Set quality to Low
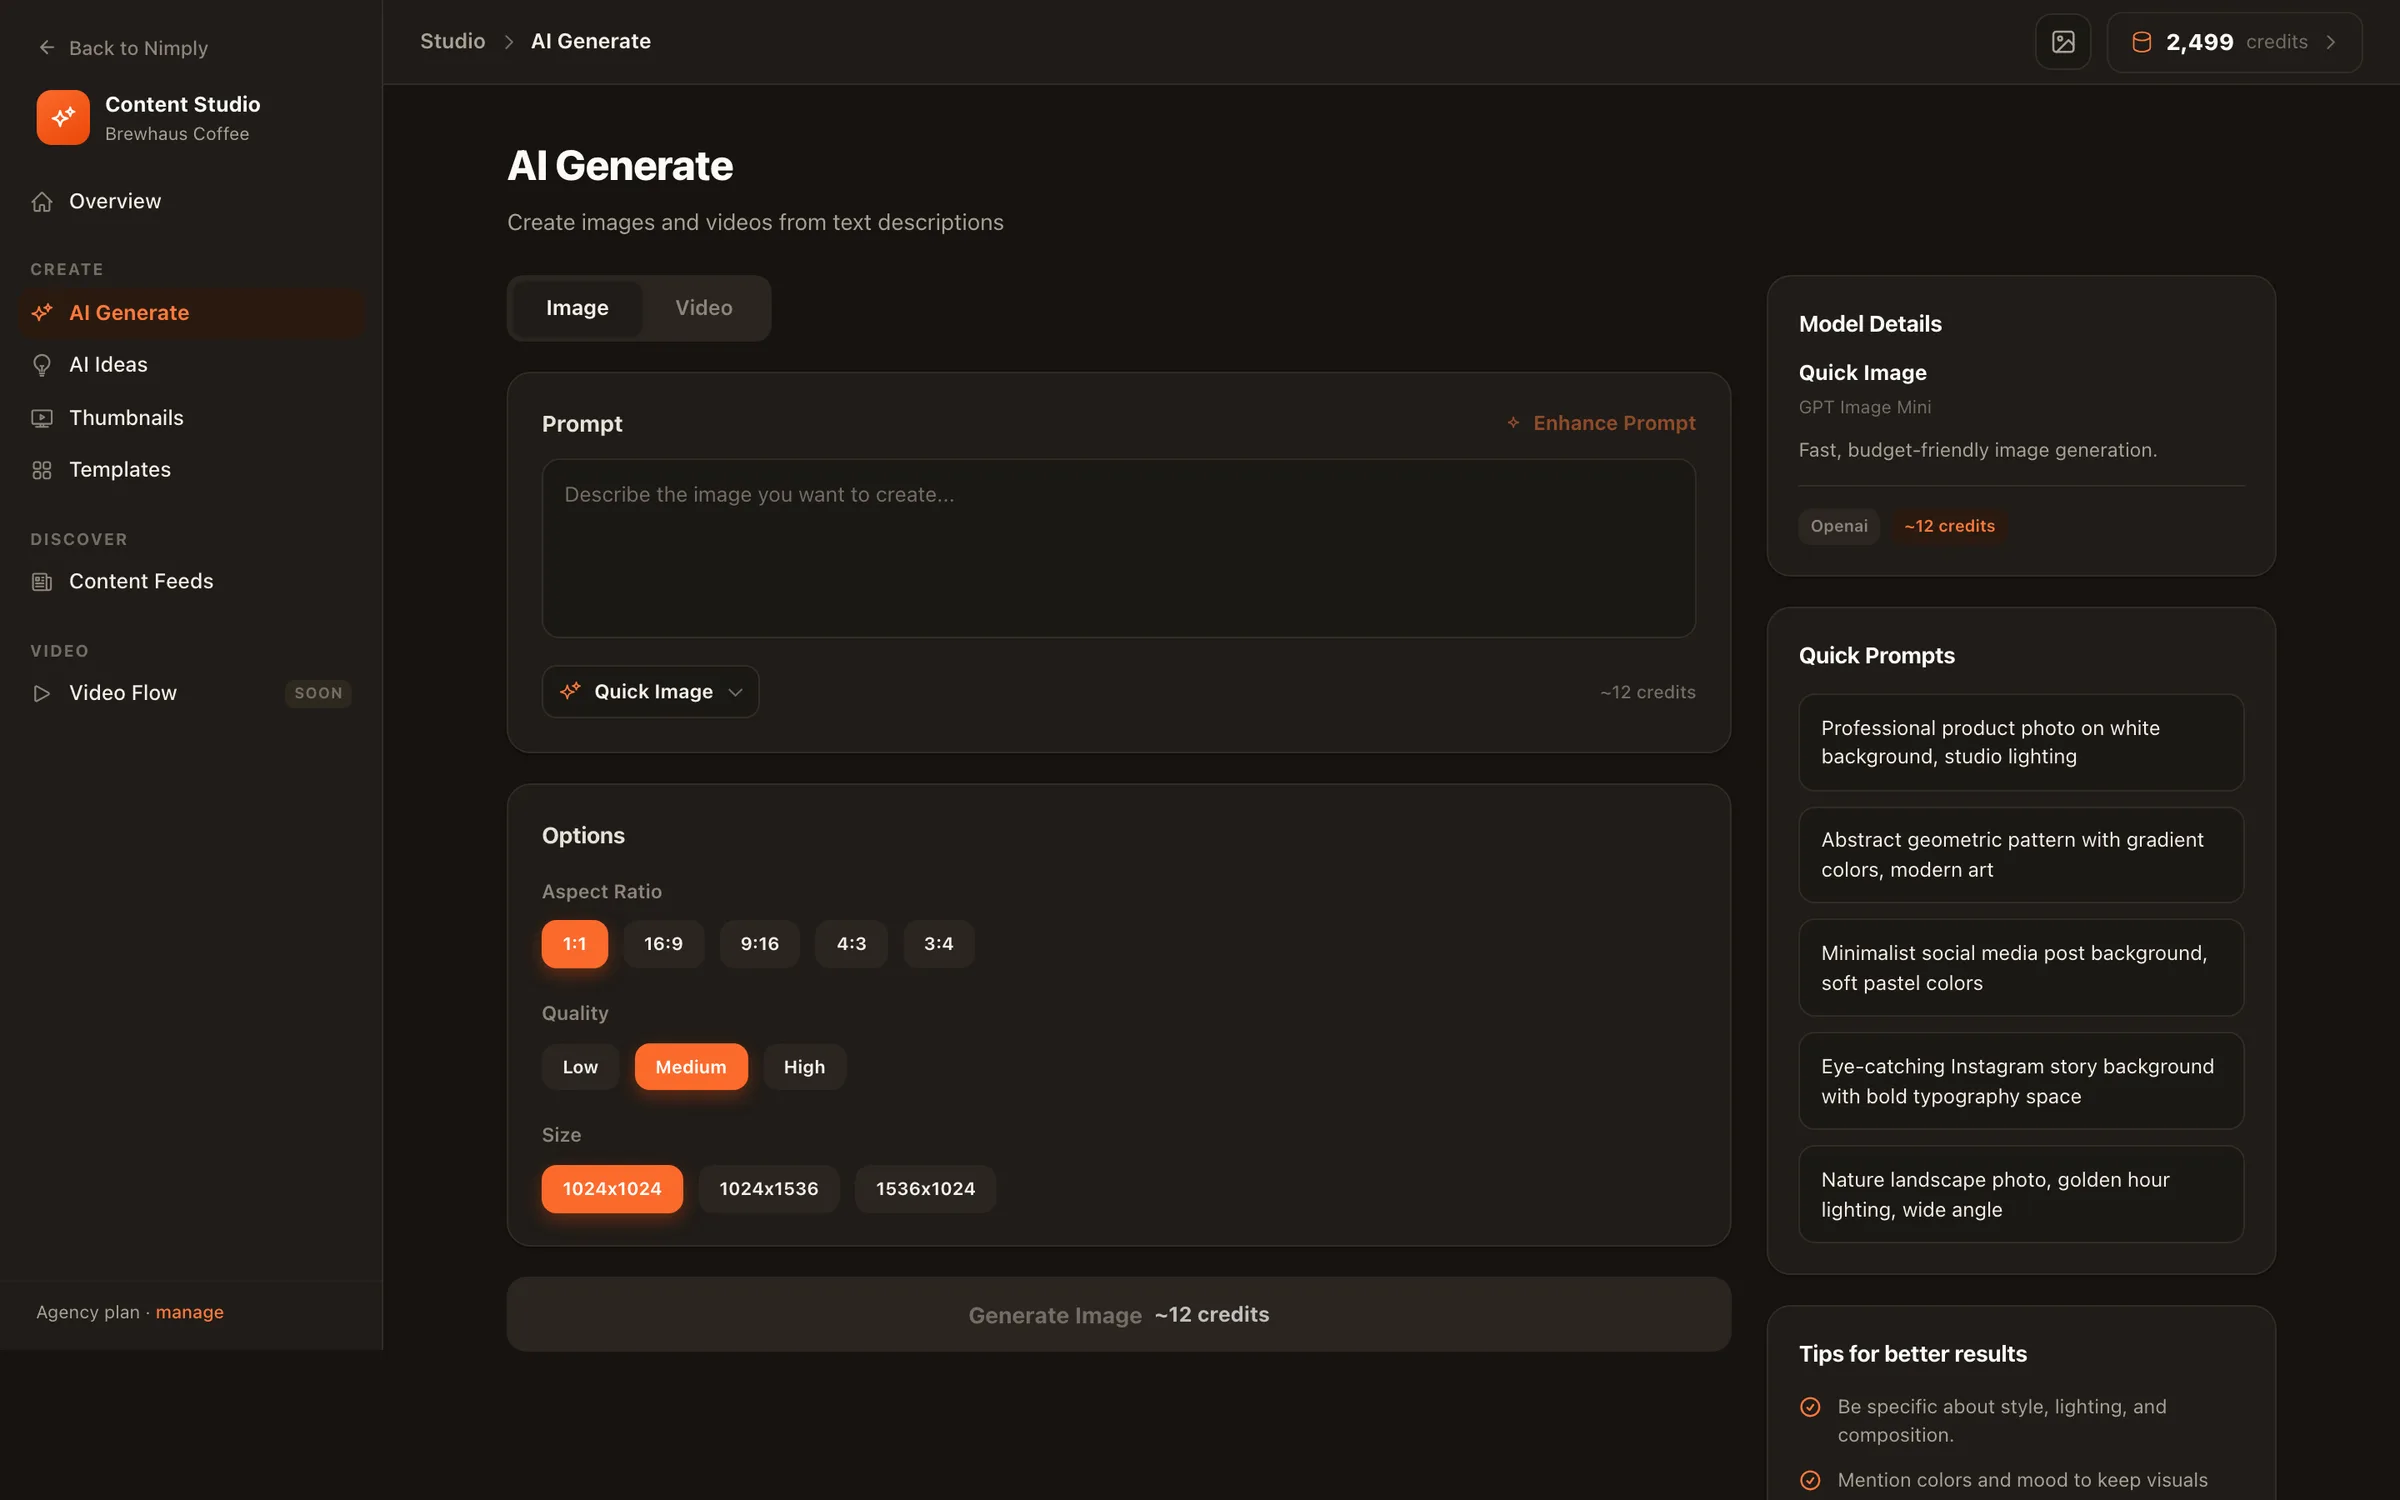The height and width of the screenshot is (1500, 2400). [x=580, y=1067]
